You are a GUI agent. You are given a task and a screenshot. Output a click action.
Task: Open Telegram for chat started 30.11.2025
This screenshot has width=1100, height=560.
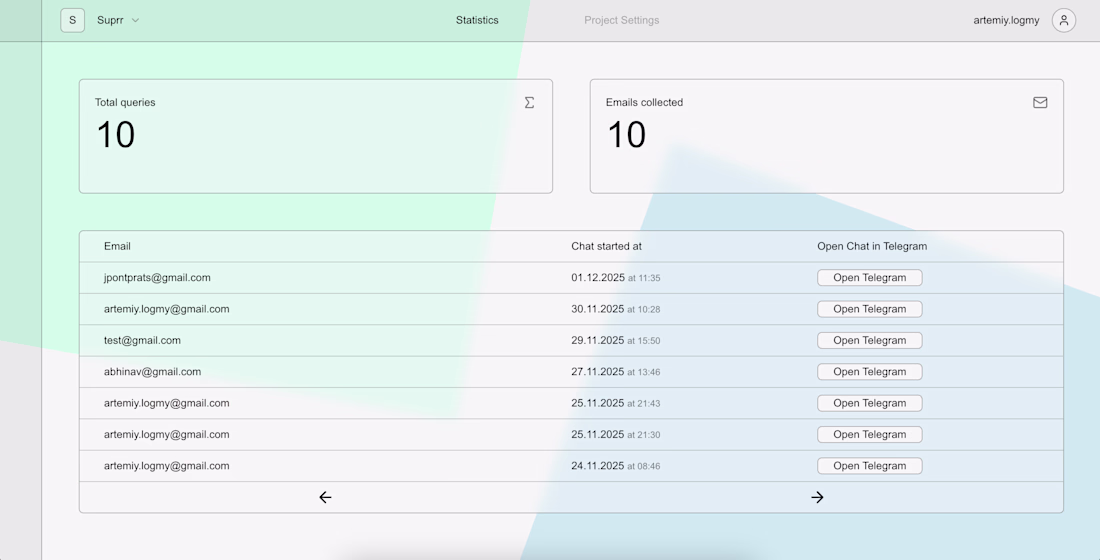pos(869,309)
